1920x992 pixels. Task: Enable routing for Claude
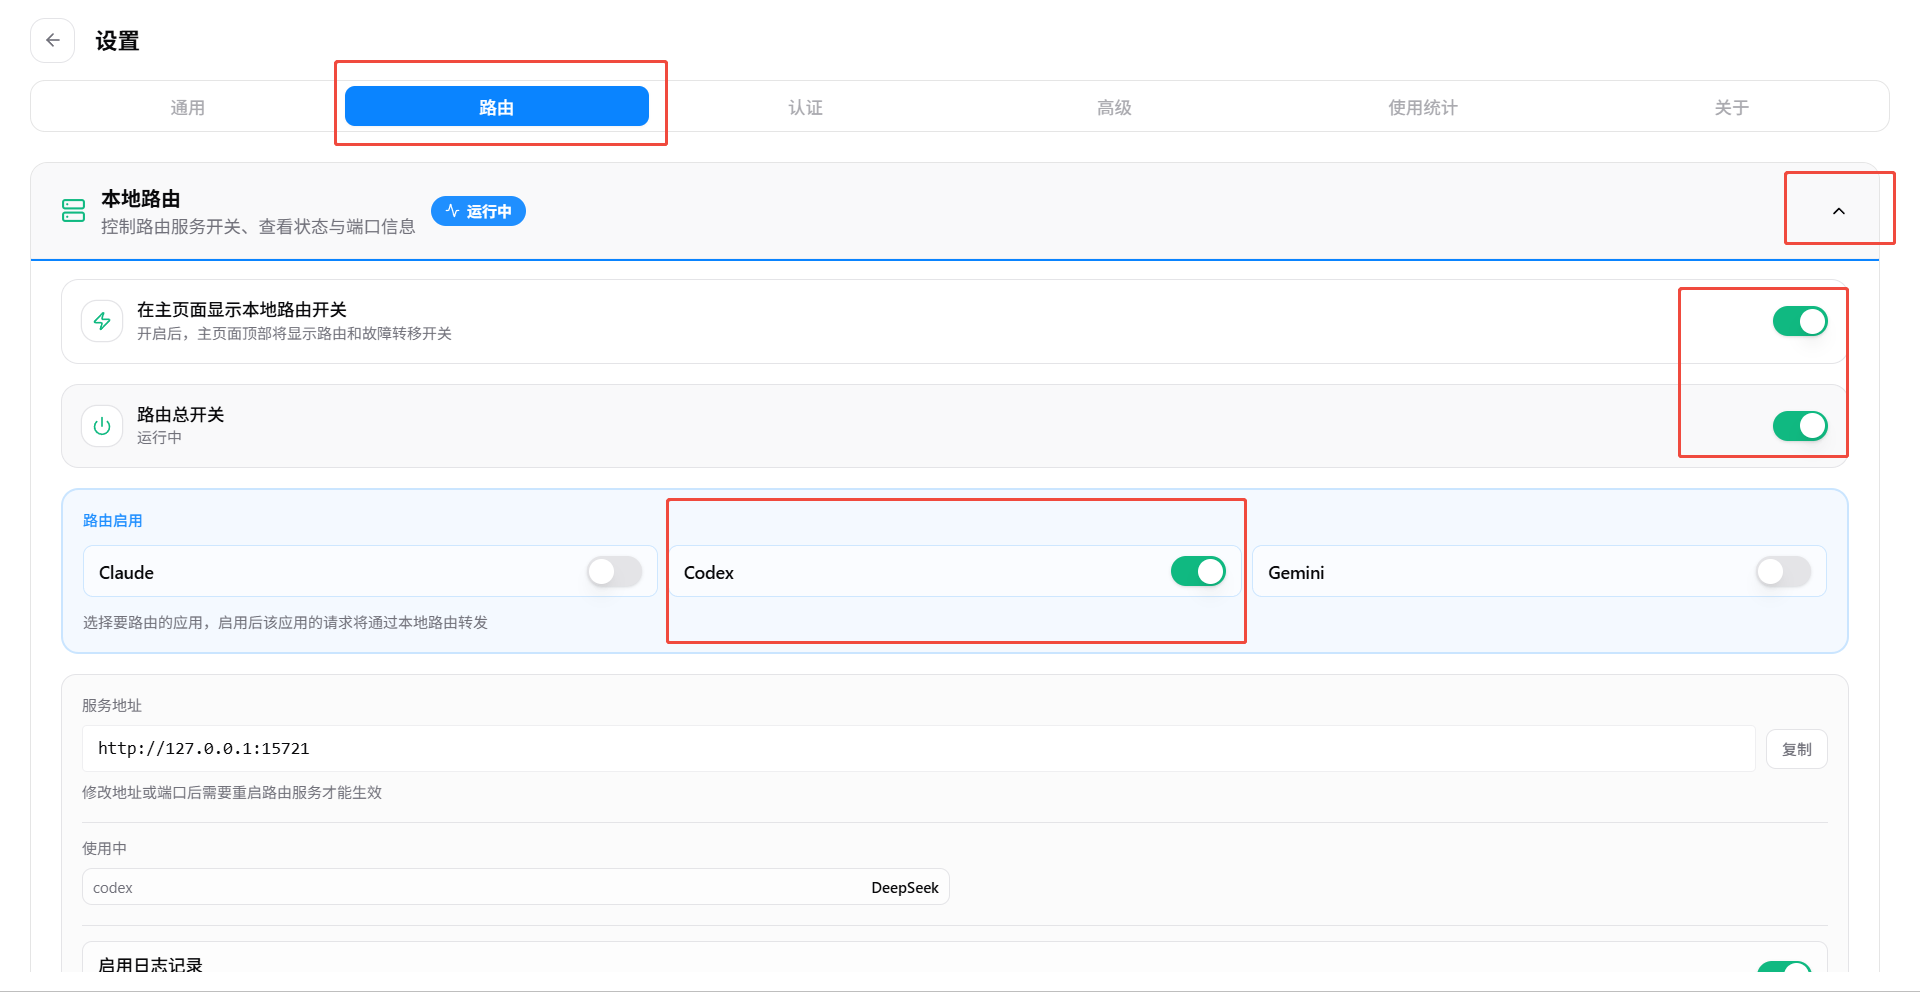click(x=614, y=572)
